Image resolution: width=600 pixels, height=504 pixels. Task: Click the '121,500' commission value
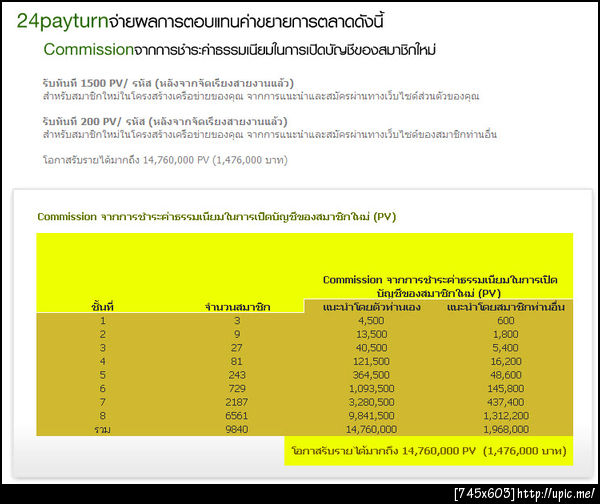[371, 361]
